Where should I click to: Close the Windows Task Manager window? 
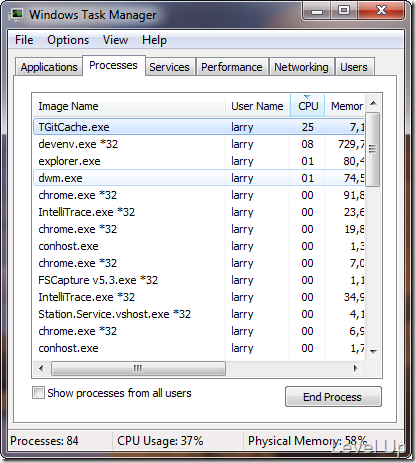point(381,11)
